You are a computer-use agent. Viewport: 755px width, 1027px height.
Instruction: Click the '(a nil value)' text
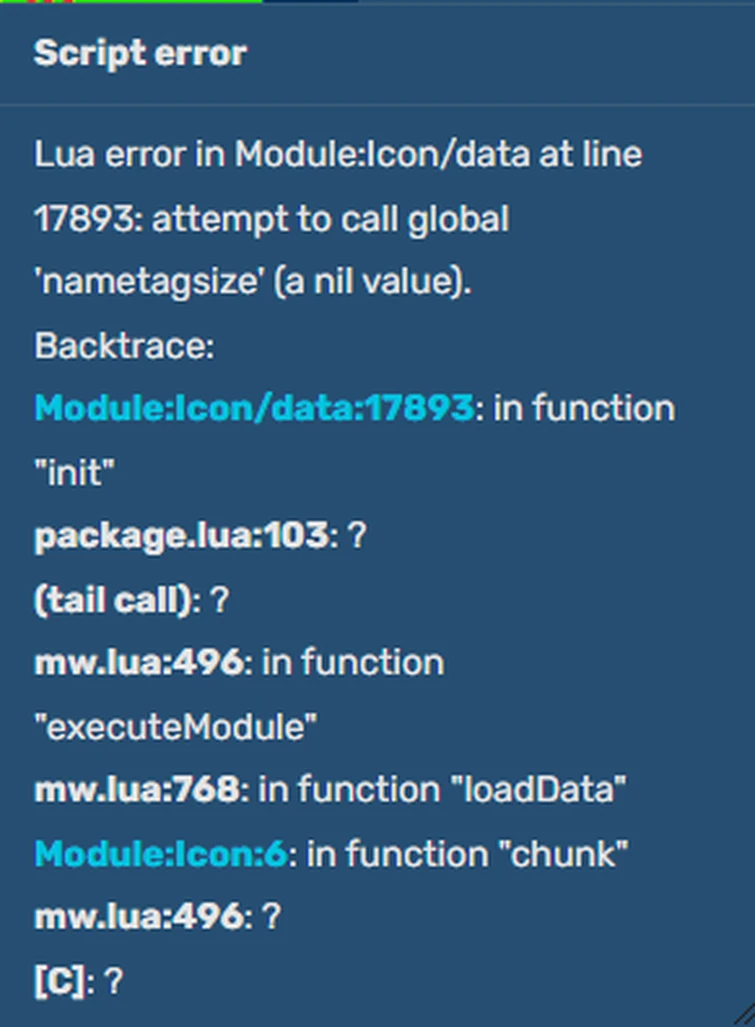(x=371, y=283)
